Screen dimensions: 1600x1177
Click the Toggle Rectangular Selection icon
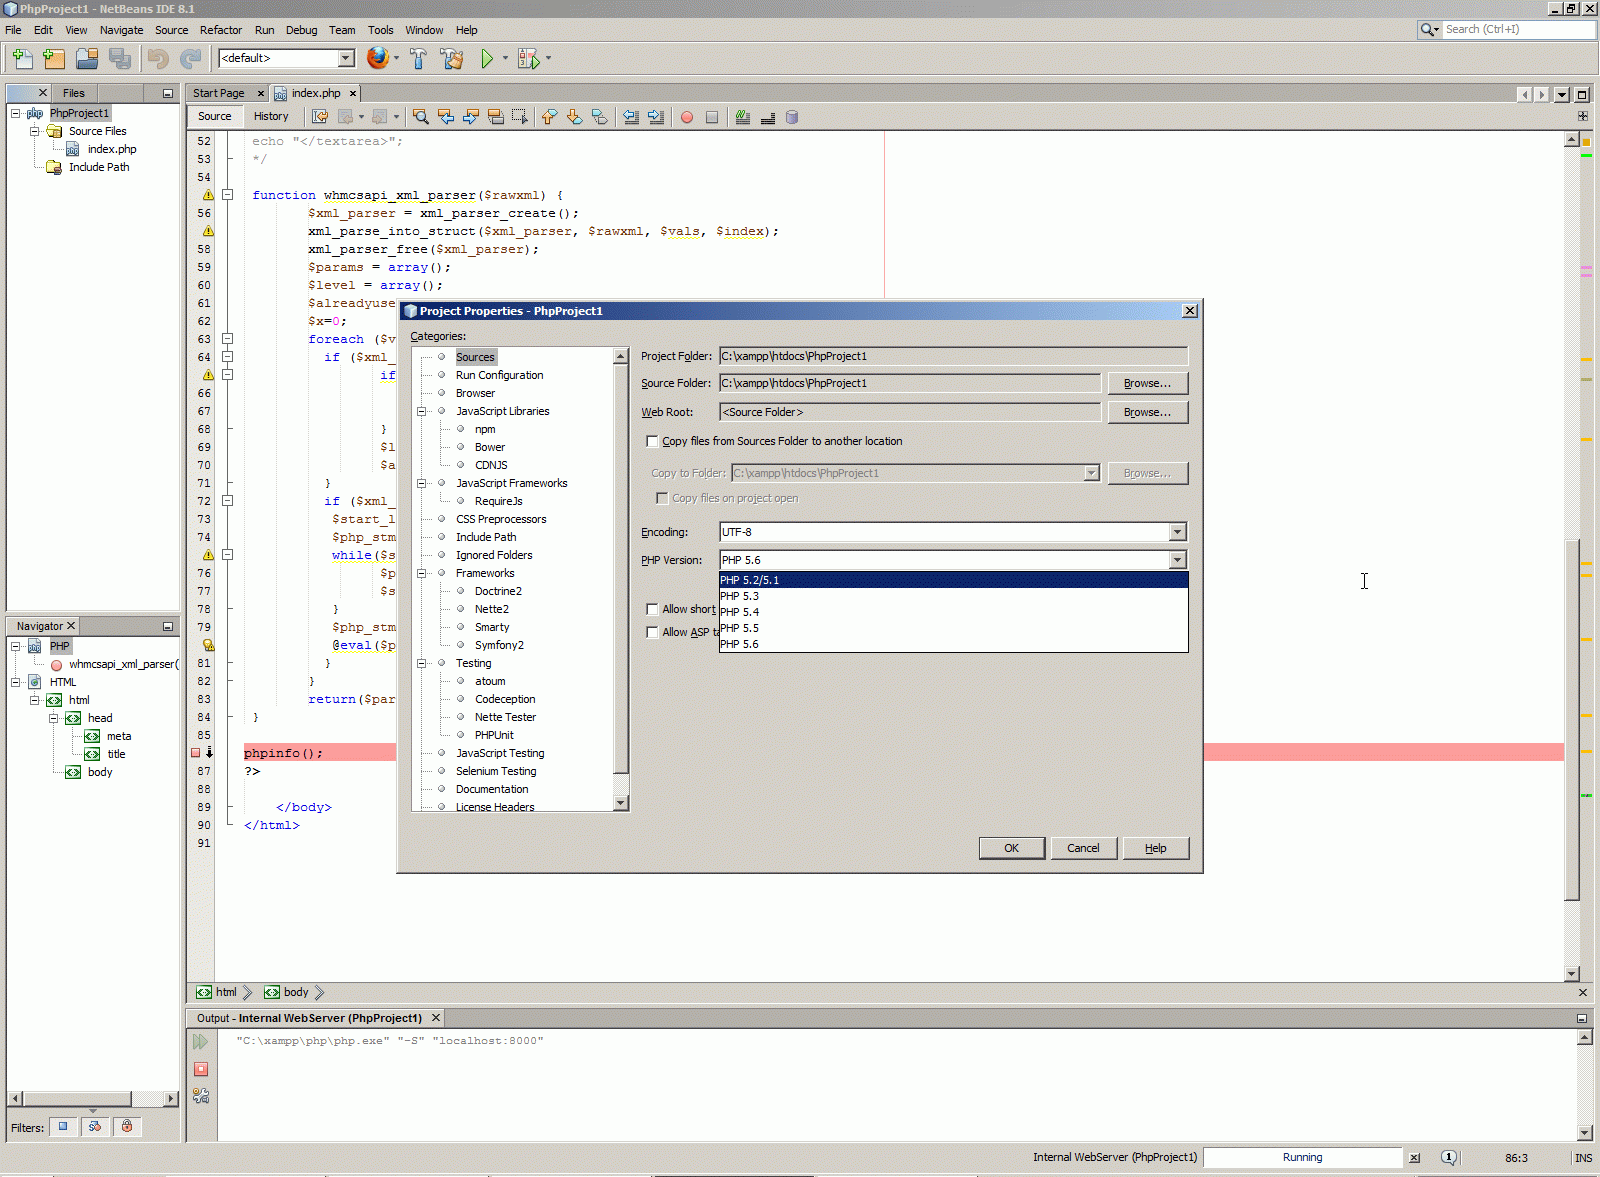520,117
